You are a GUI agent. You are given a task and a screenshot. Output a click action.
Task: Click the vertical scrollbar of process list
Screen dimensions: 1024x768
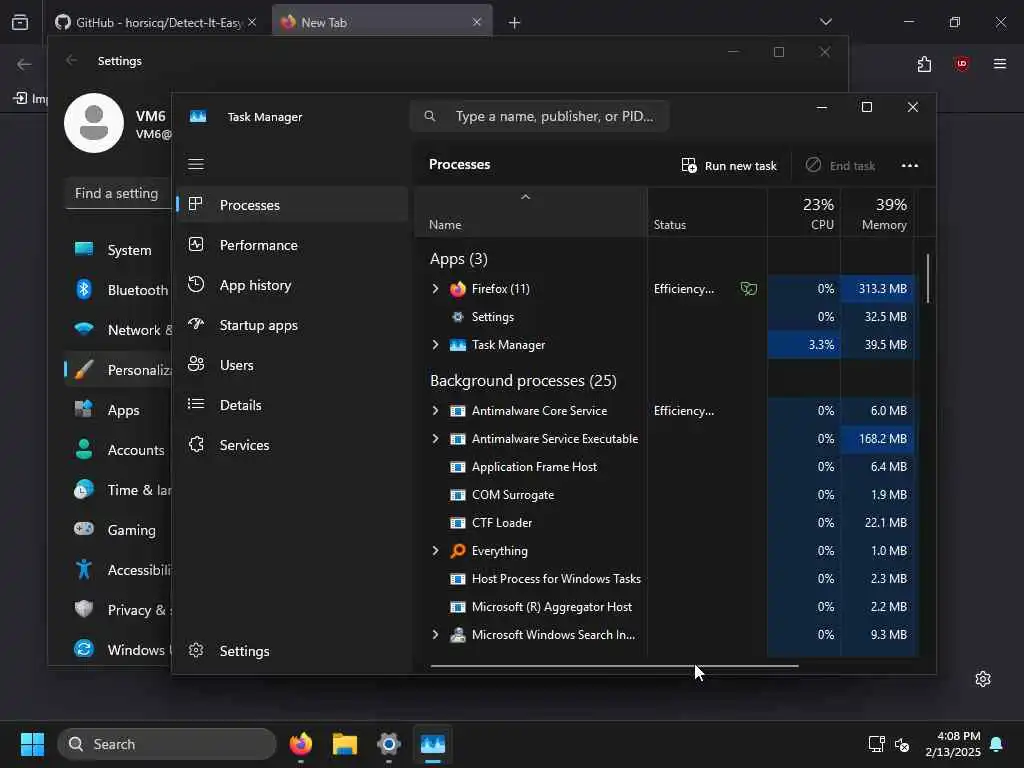927,279
